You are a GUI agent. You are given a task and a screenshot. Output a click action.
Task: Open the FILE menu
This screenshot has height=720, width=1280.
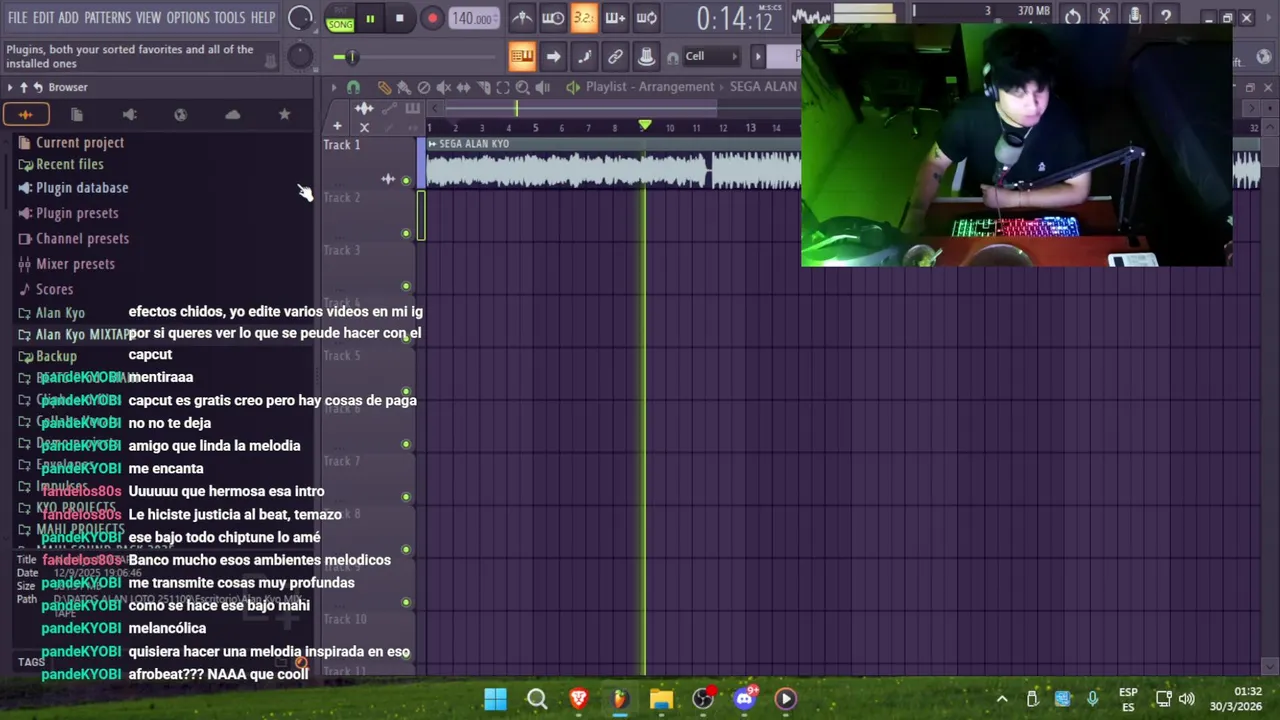(x=17, y=18)
